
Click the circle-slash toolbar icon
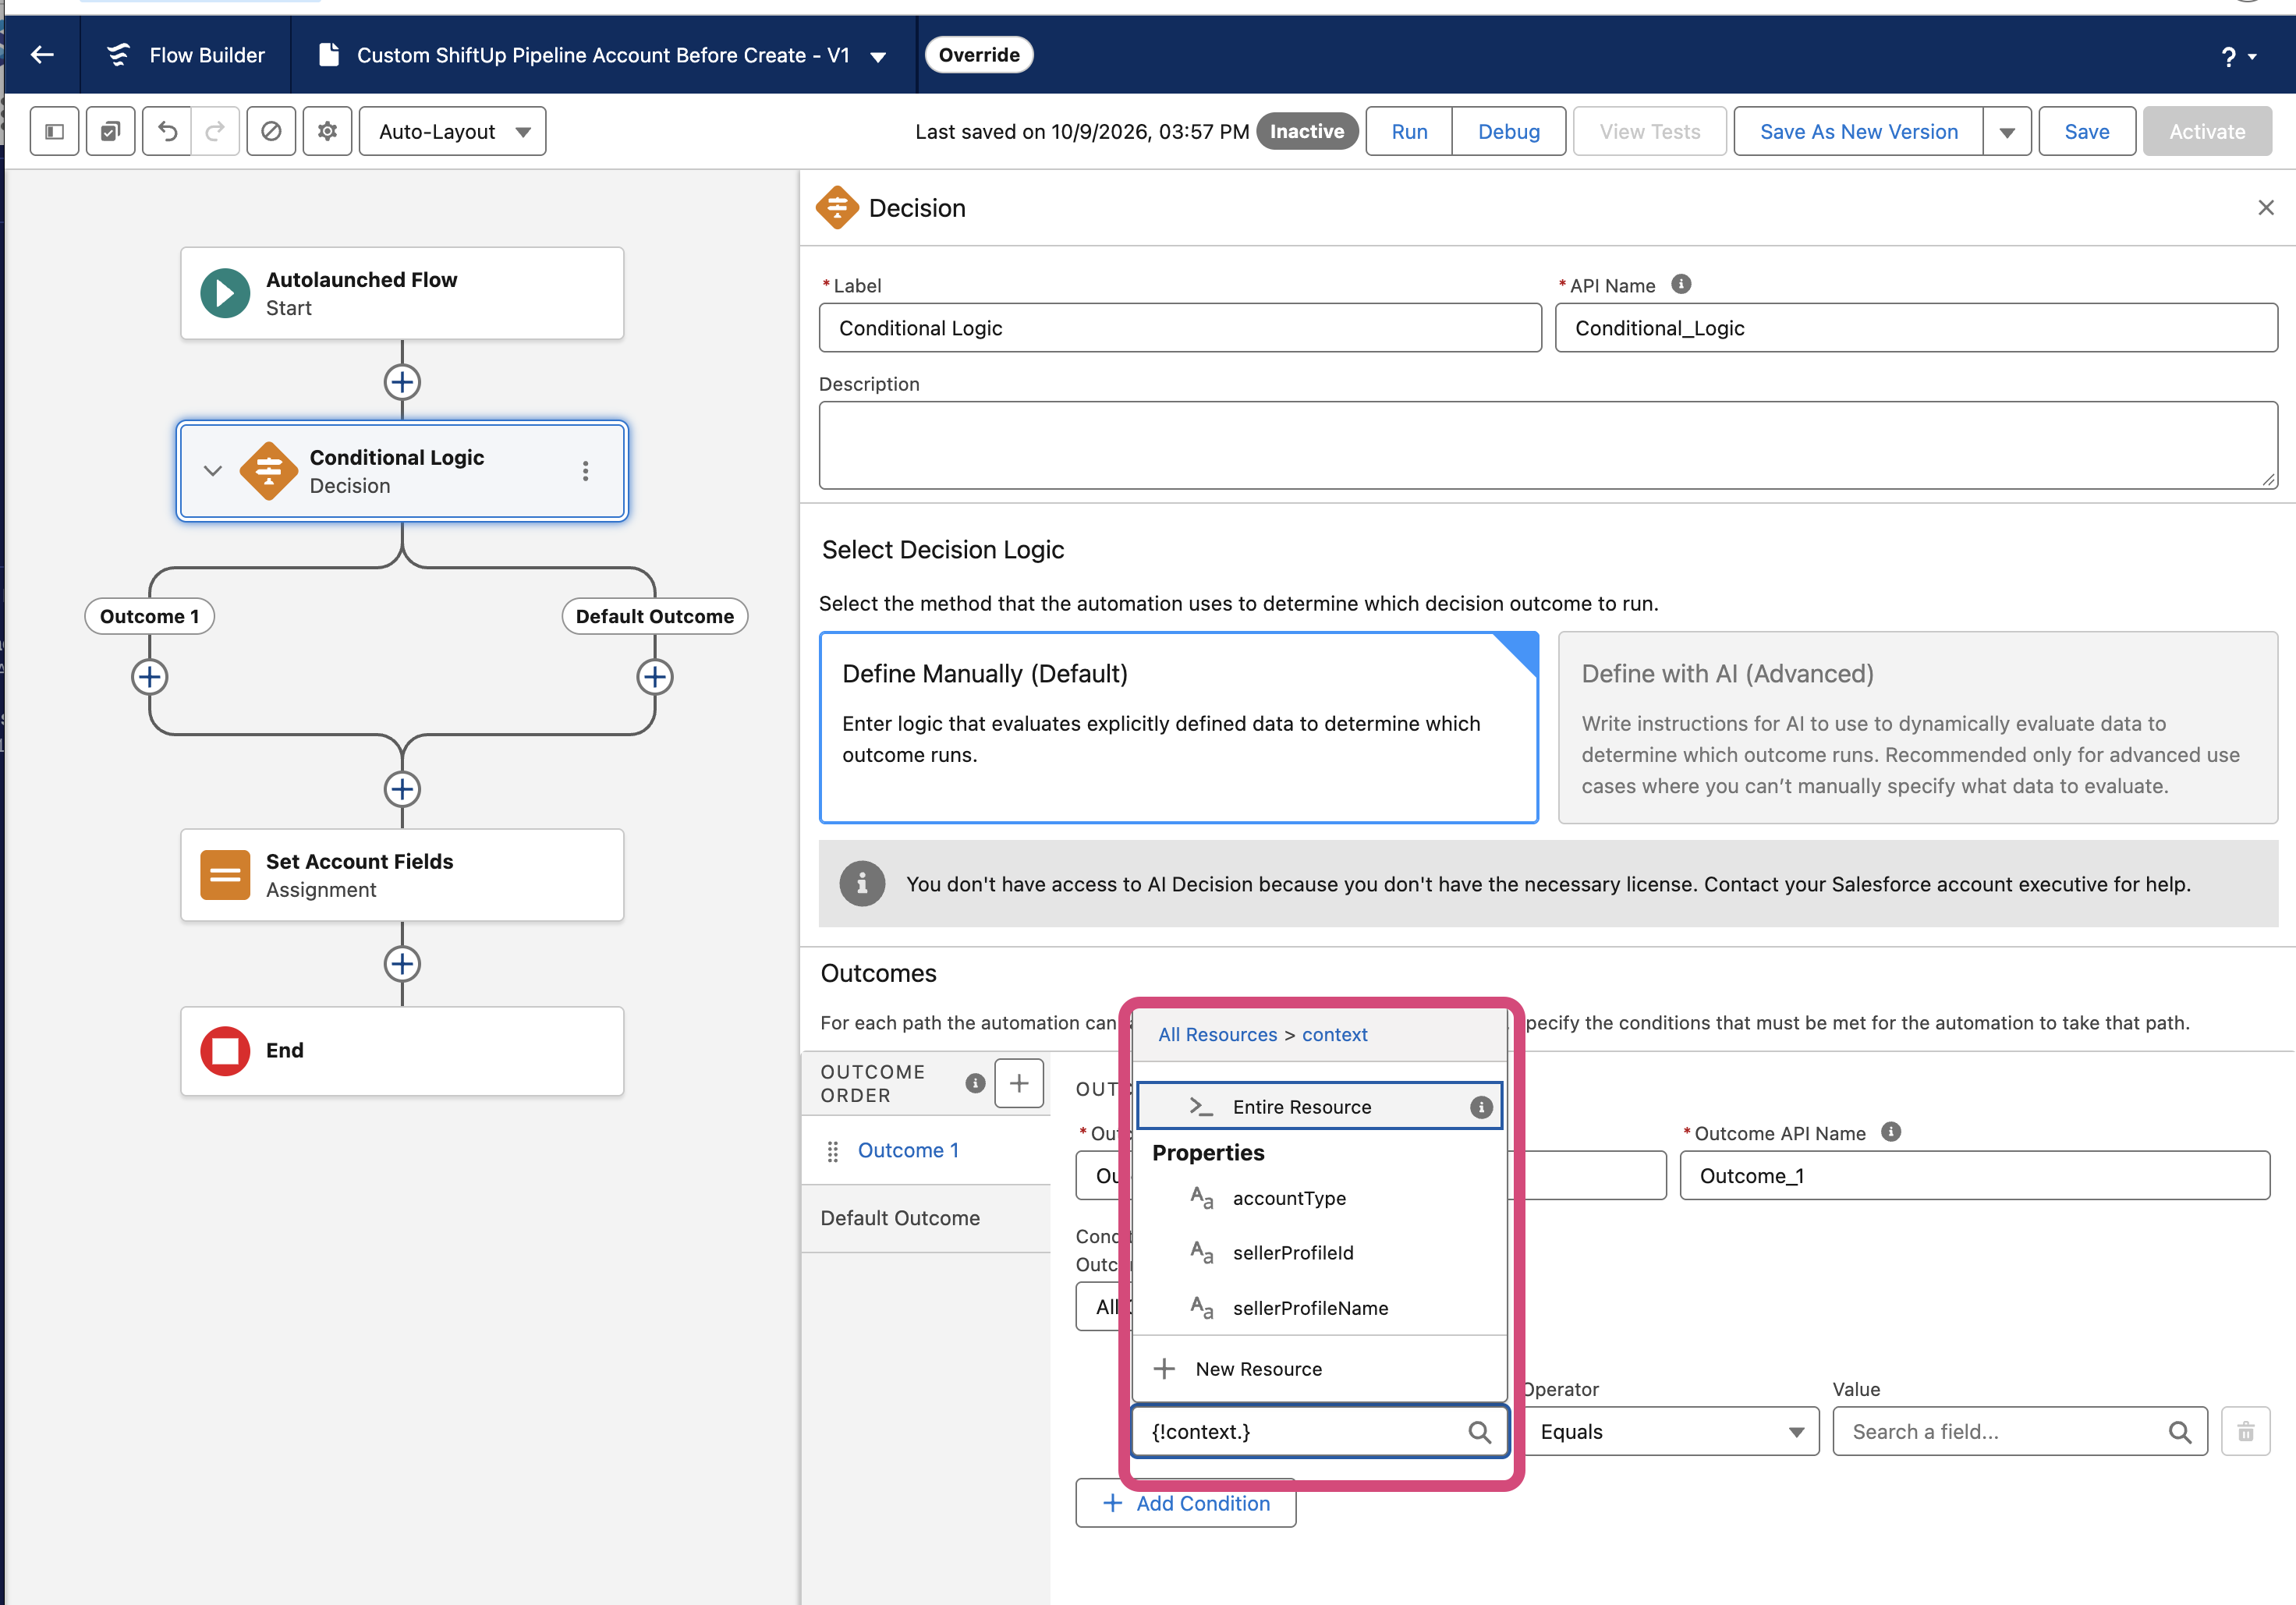(x=271, y=131)
